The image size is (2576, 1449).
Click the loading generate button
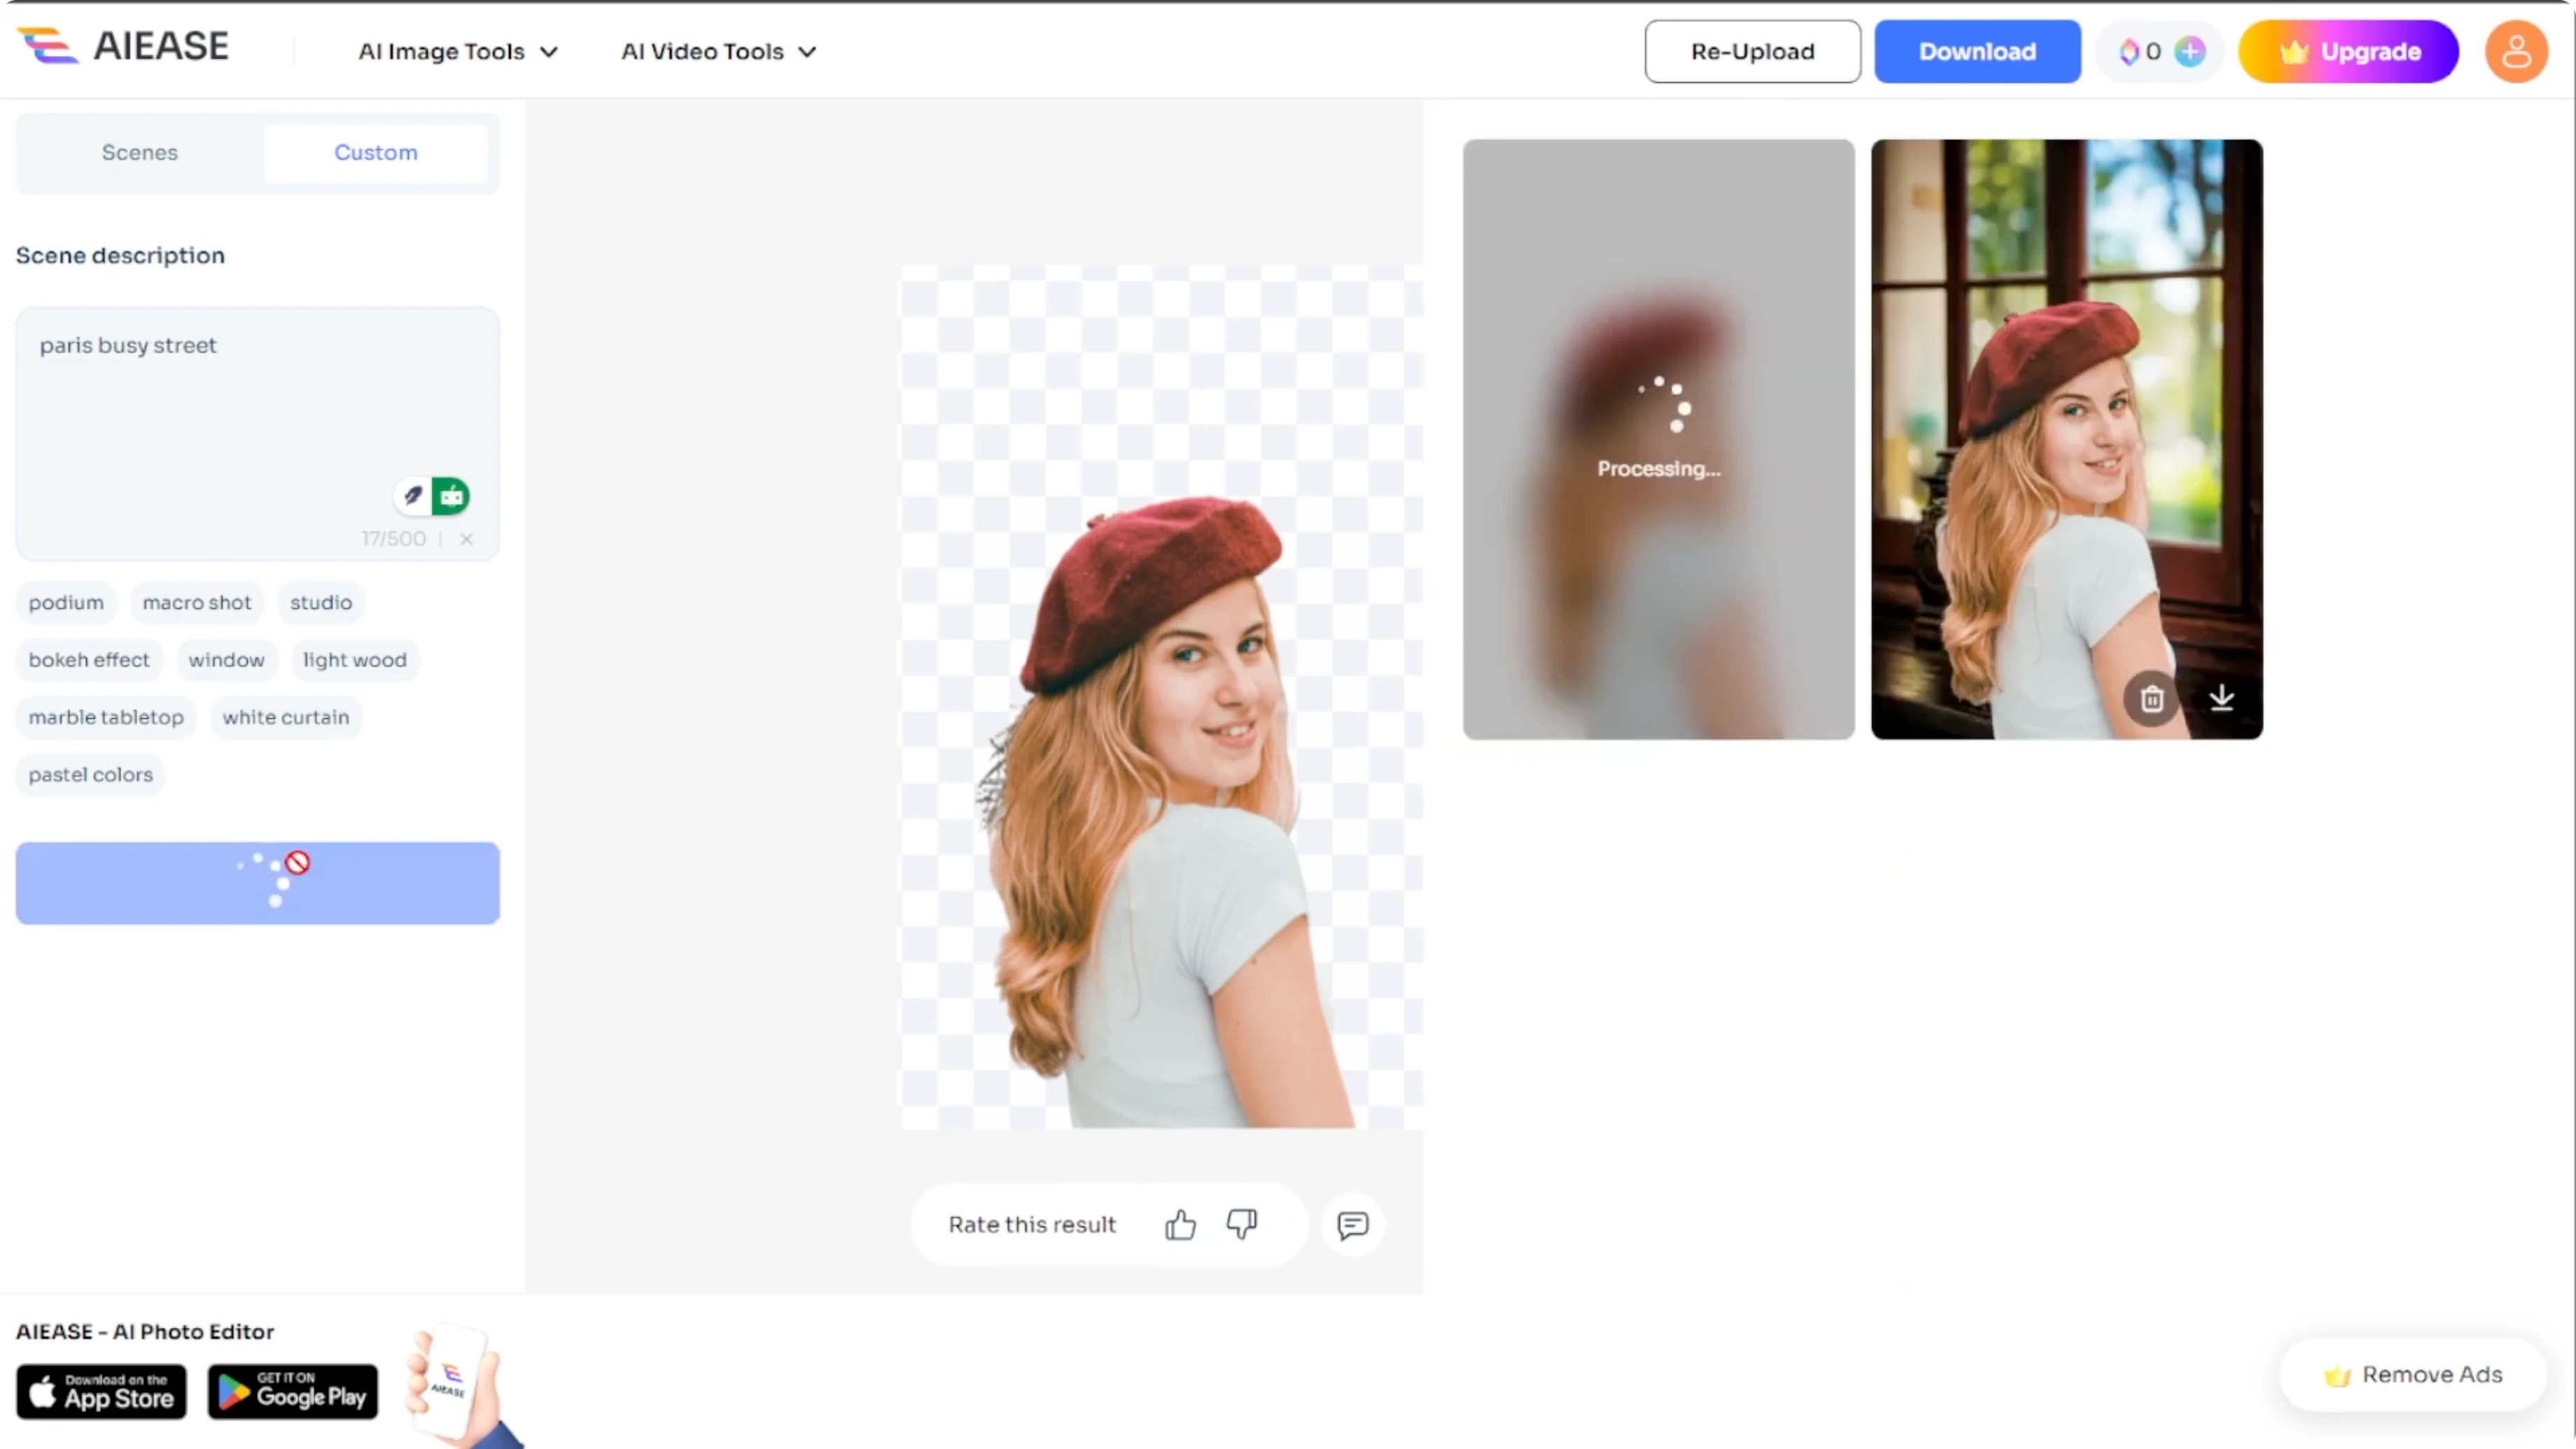click(258, 883)
